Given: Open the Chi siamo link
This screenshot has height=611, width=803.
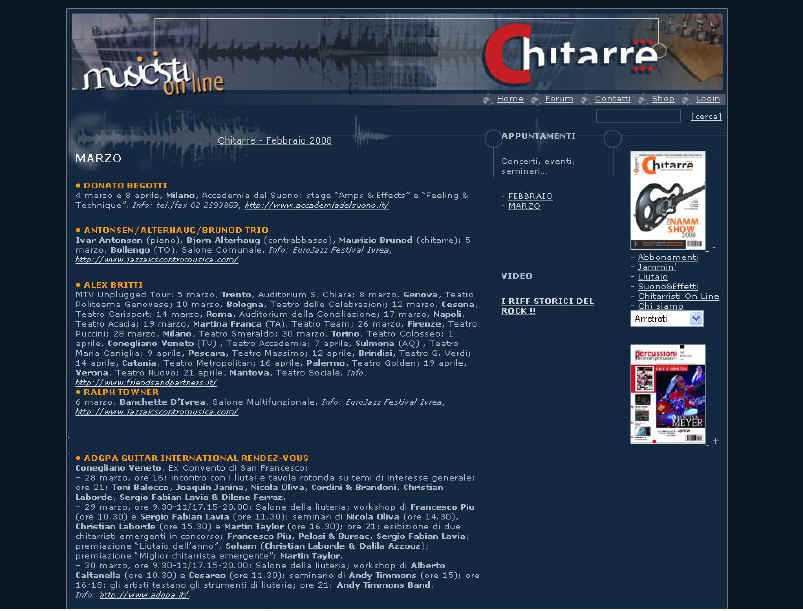Looking at the screenshot, I should click(661, 306).
